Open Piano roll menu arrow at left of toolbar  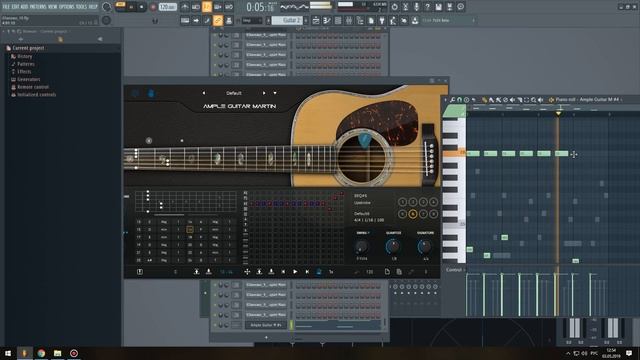[x=445, y=100]
